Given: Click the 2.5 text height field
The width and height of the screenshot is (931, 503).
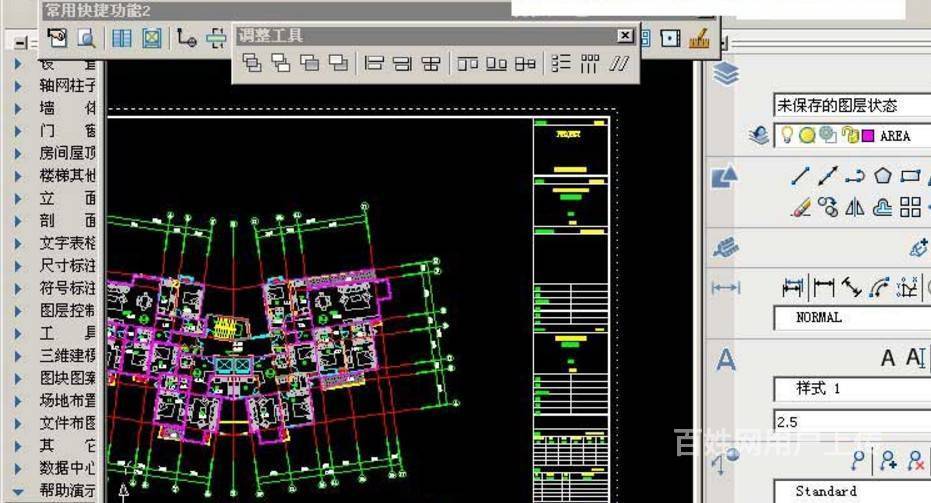Looking at the screenshot, I should [x=850, y=421].
